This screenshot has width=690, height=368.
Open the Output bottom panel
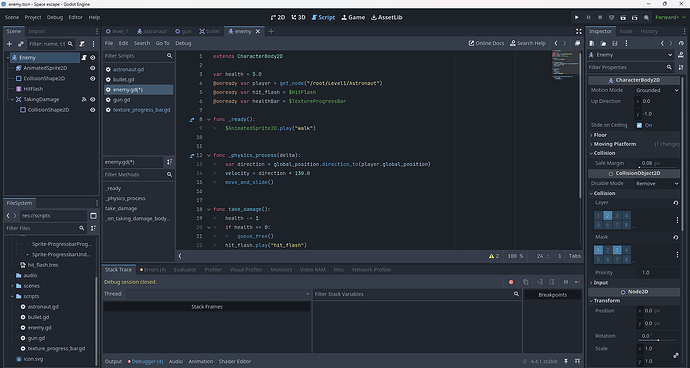pyautogui.click(x=113, y=361)
